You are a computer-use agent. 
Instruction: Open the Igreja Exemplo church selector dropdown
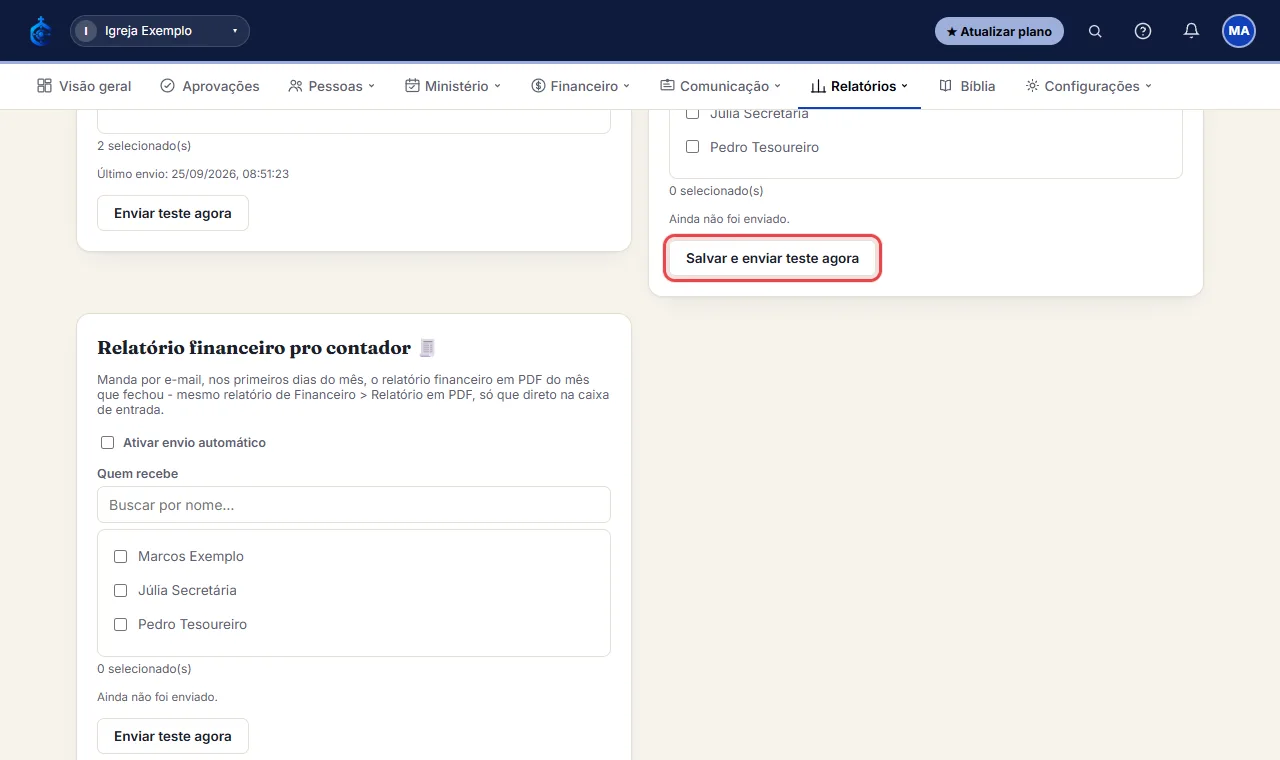160,31
